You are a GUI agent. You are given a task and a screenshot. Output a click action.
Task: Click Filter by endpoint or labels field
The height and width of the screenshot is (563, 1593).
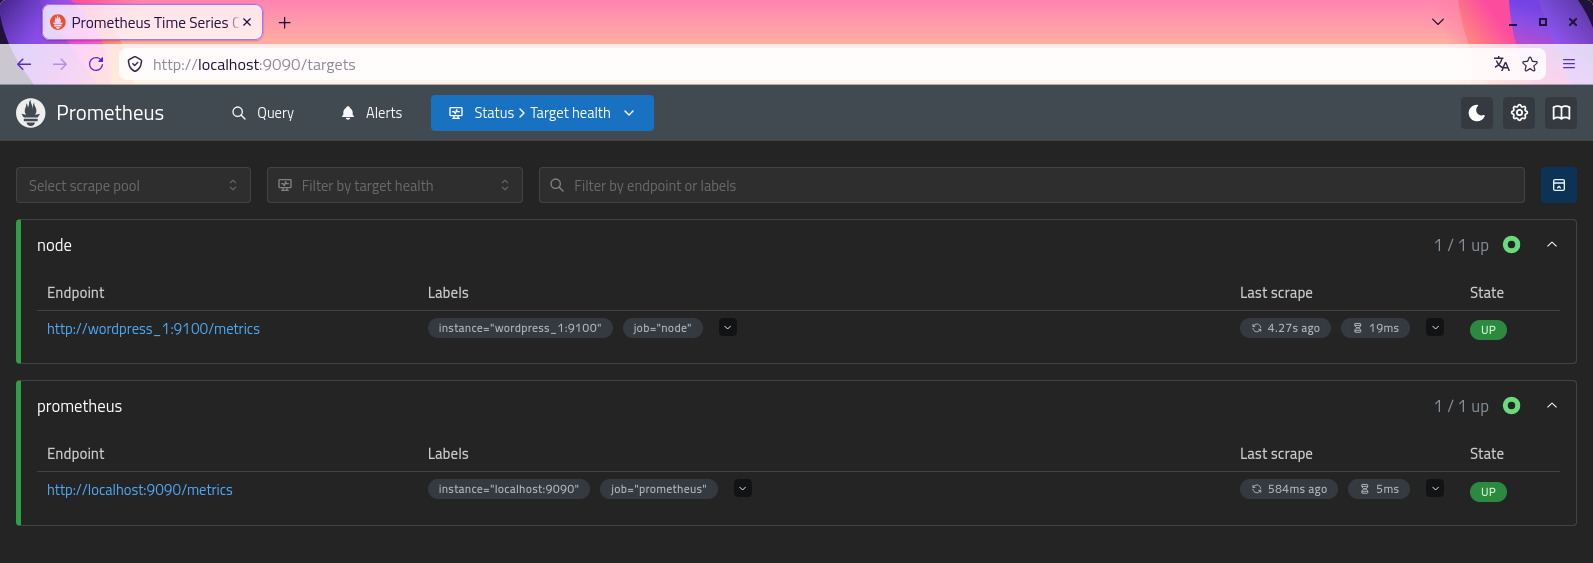click(1032, 185)
